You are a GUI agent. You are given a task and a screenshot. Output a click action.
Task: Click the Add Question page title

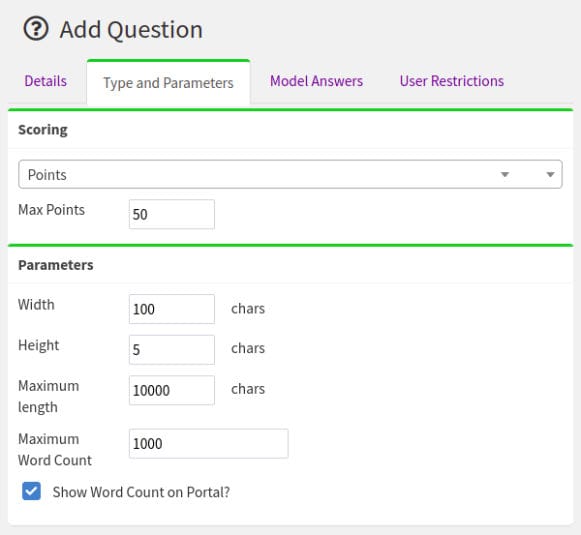(131, 29)
